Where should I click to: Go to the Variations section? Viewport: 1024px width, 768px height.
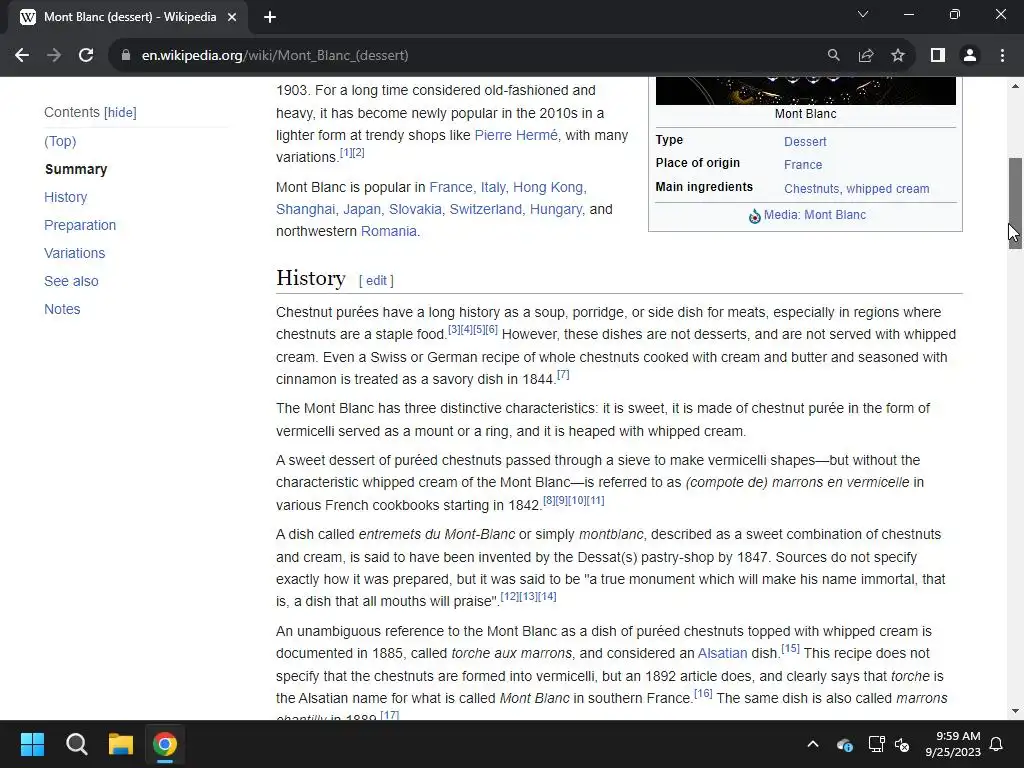(x=74, y=253)
